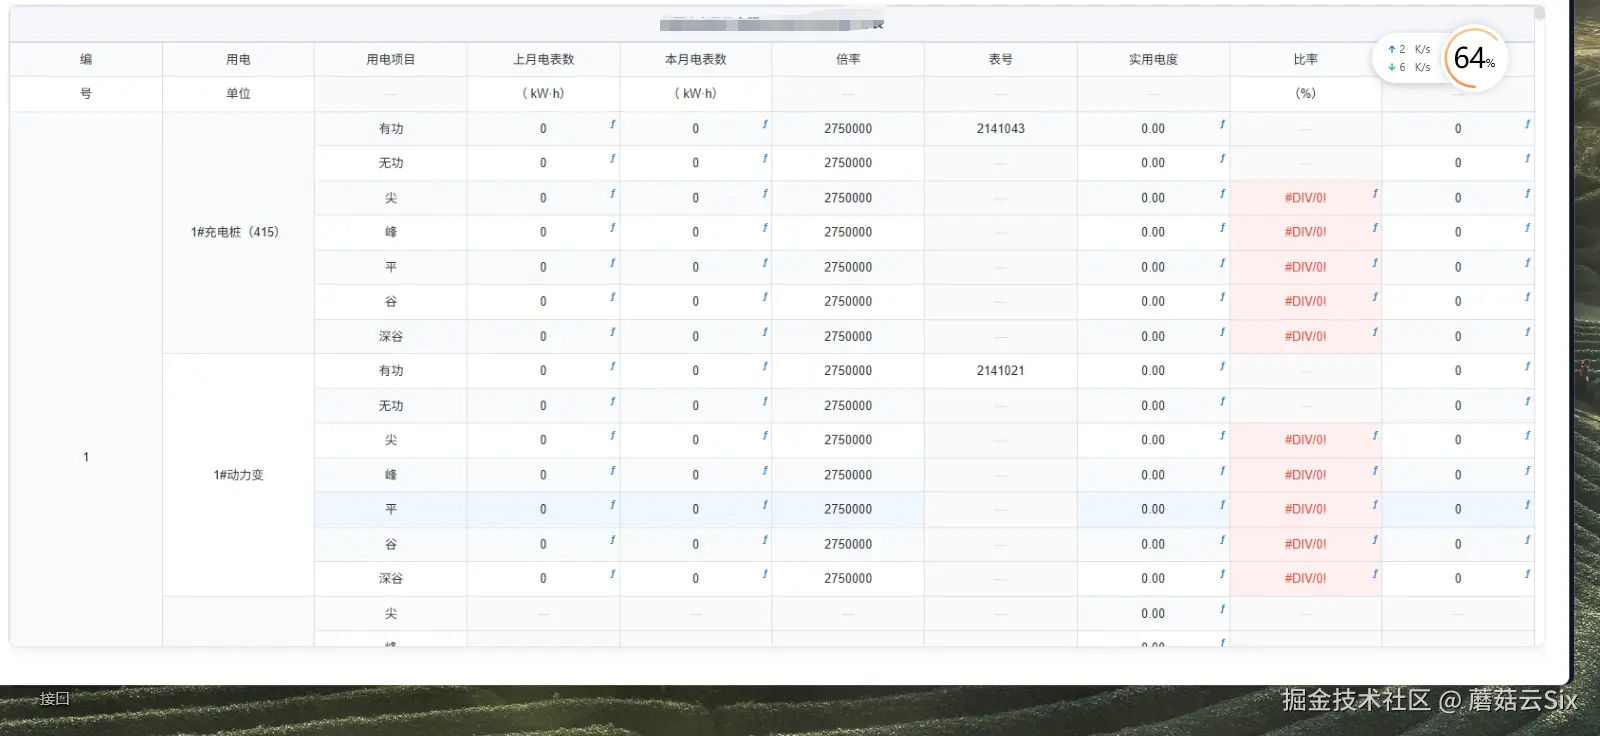Click formula icon in 1#充电桩 谷 比率 cell
1600x736 pixels.
click(x=1375, y=296)
